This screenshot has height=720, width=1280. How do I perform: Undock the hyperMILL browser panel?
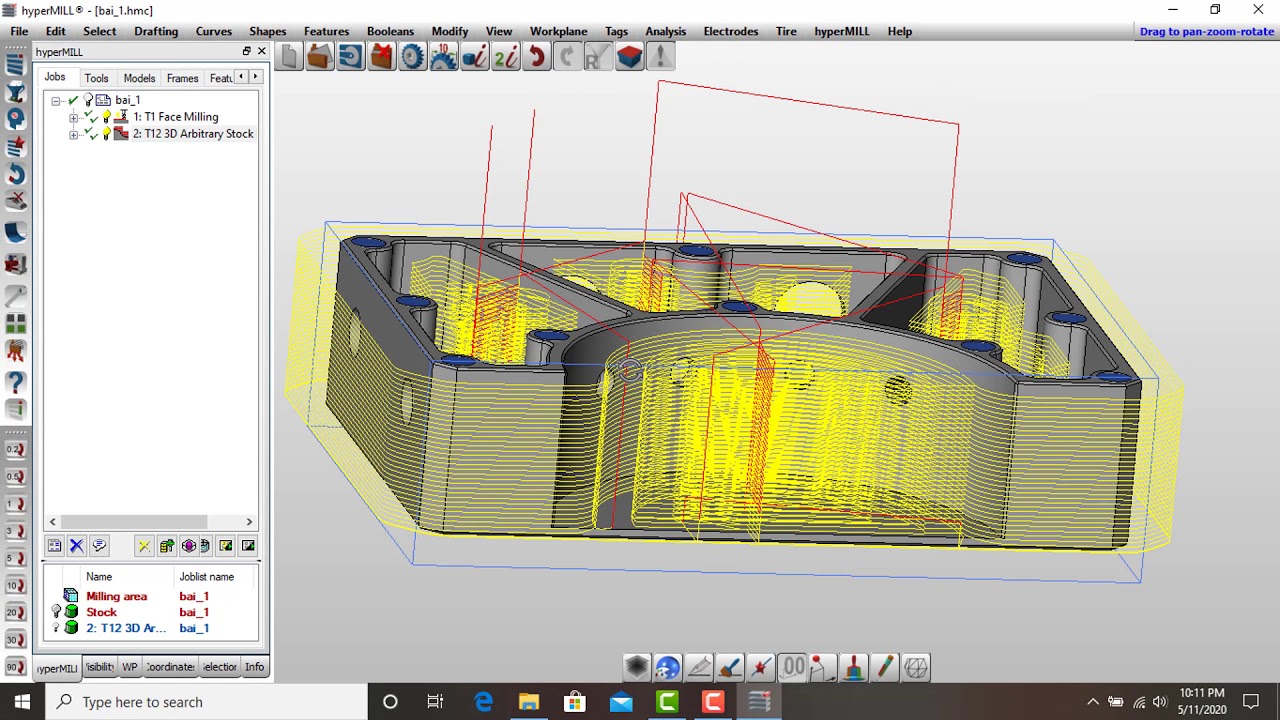pos(246,52)
